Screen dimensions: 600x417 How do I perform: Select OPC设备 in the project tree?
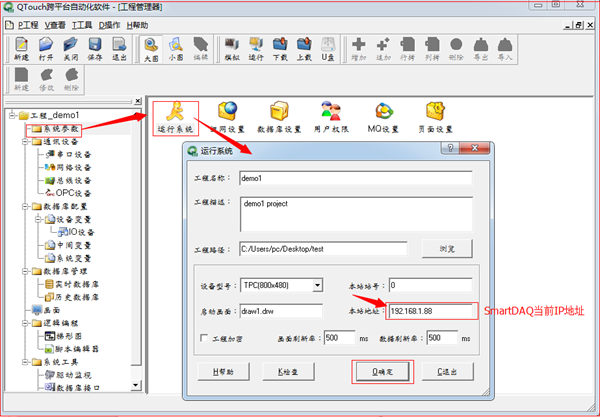tap(73, 193)
